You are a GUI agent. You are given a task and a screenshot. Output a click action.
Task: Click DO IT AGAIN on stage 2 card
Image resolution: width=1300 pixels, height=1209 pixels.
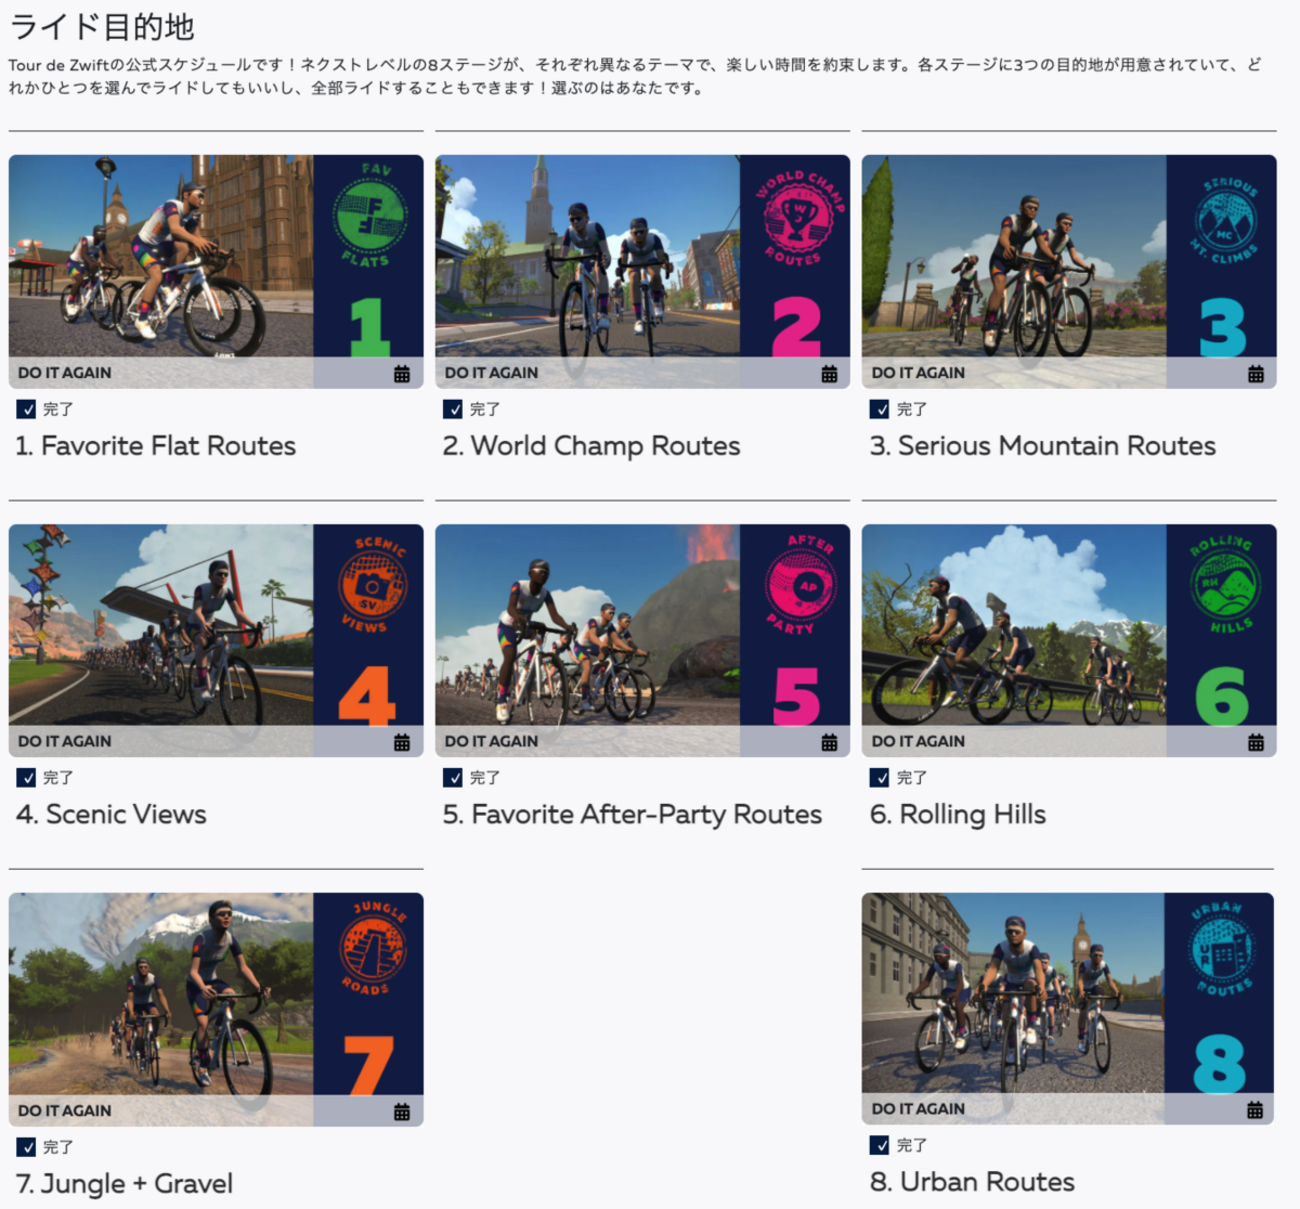pyautogui.click(x=491, y=373)
